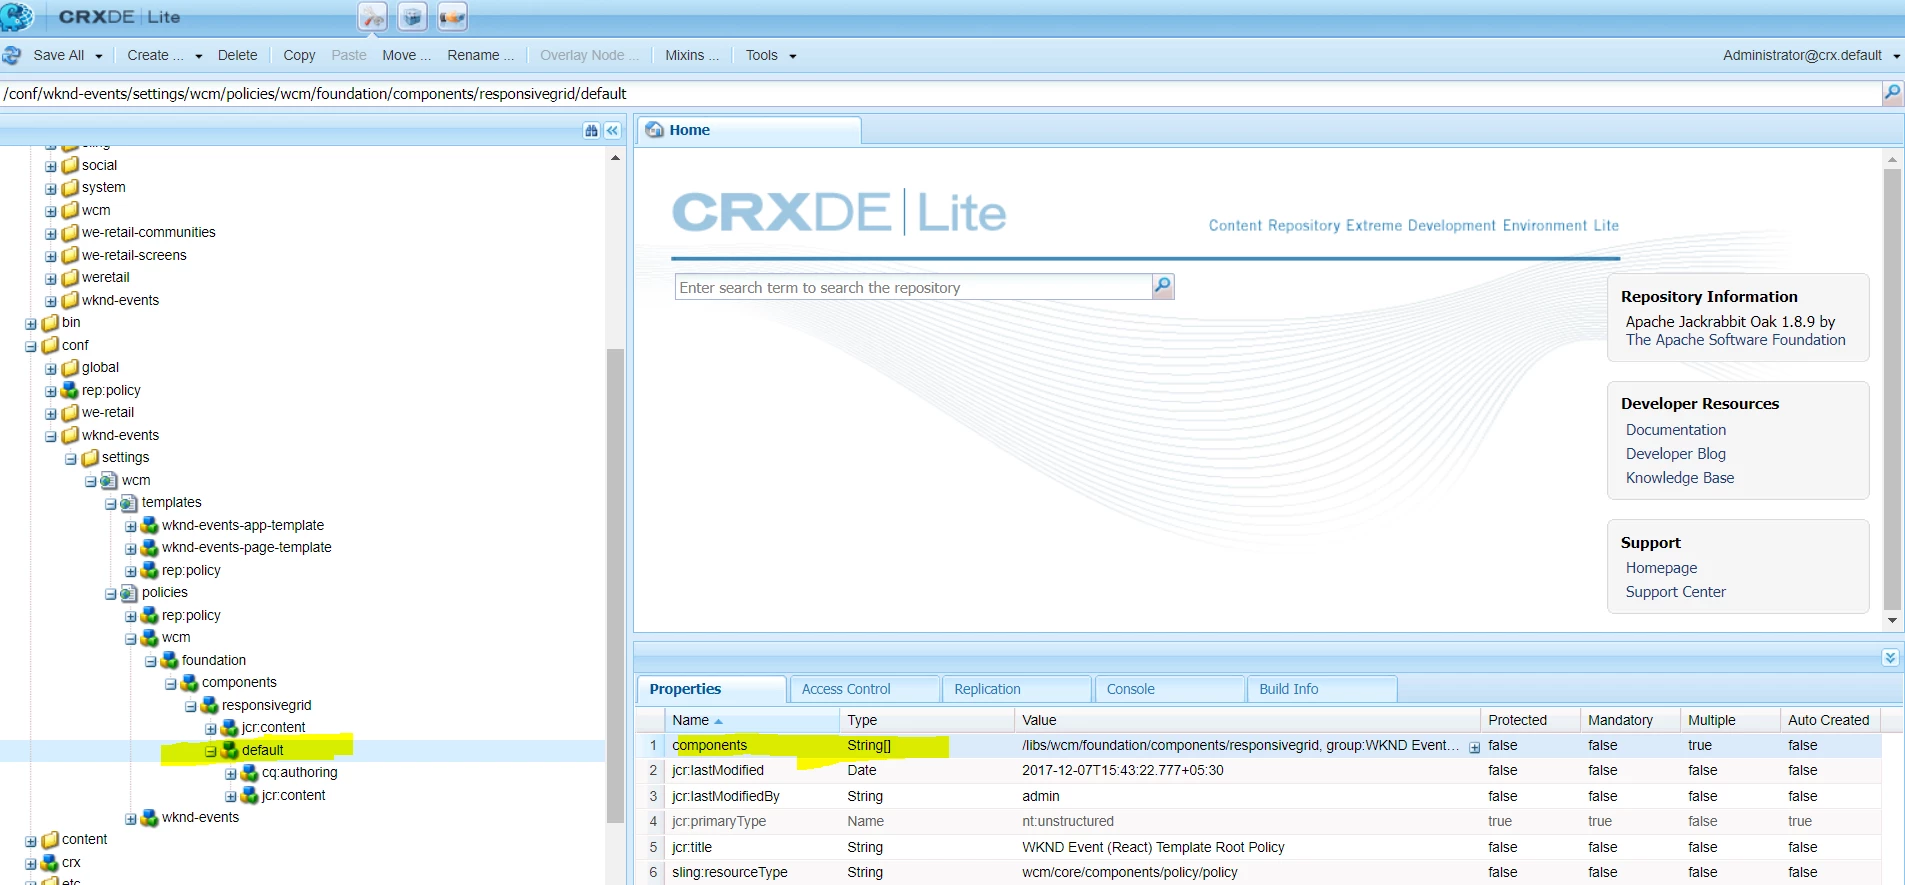
Task: Collapse the default tree node
Action: (211, 751)
